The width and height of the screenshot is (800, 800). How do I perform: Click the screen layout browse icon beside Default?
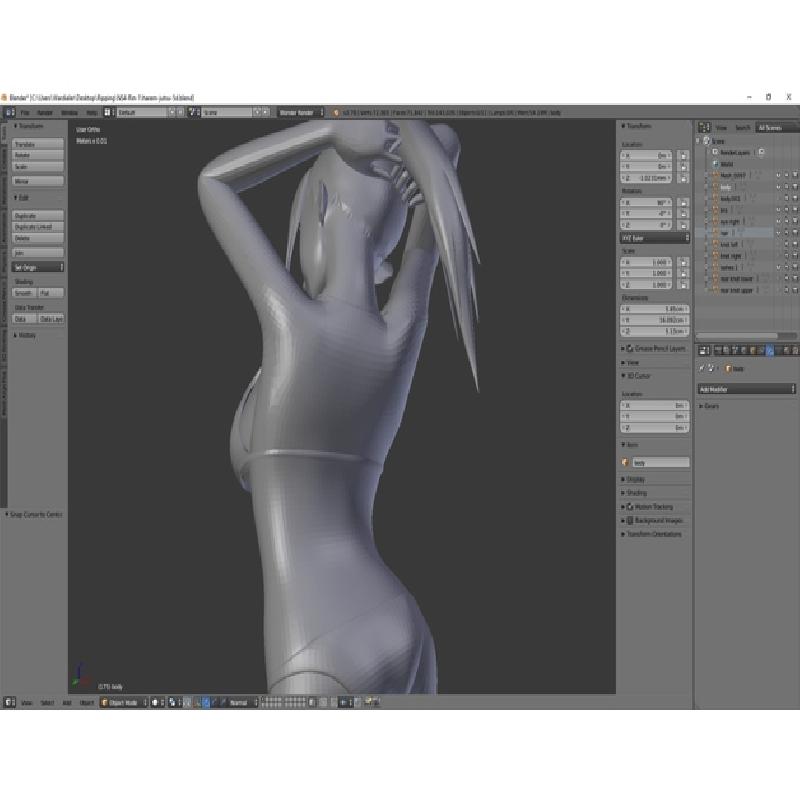108,112
